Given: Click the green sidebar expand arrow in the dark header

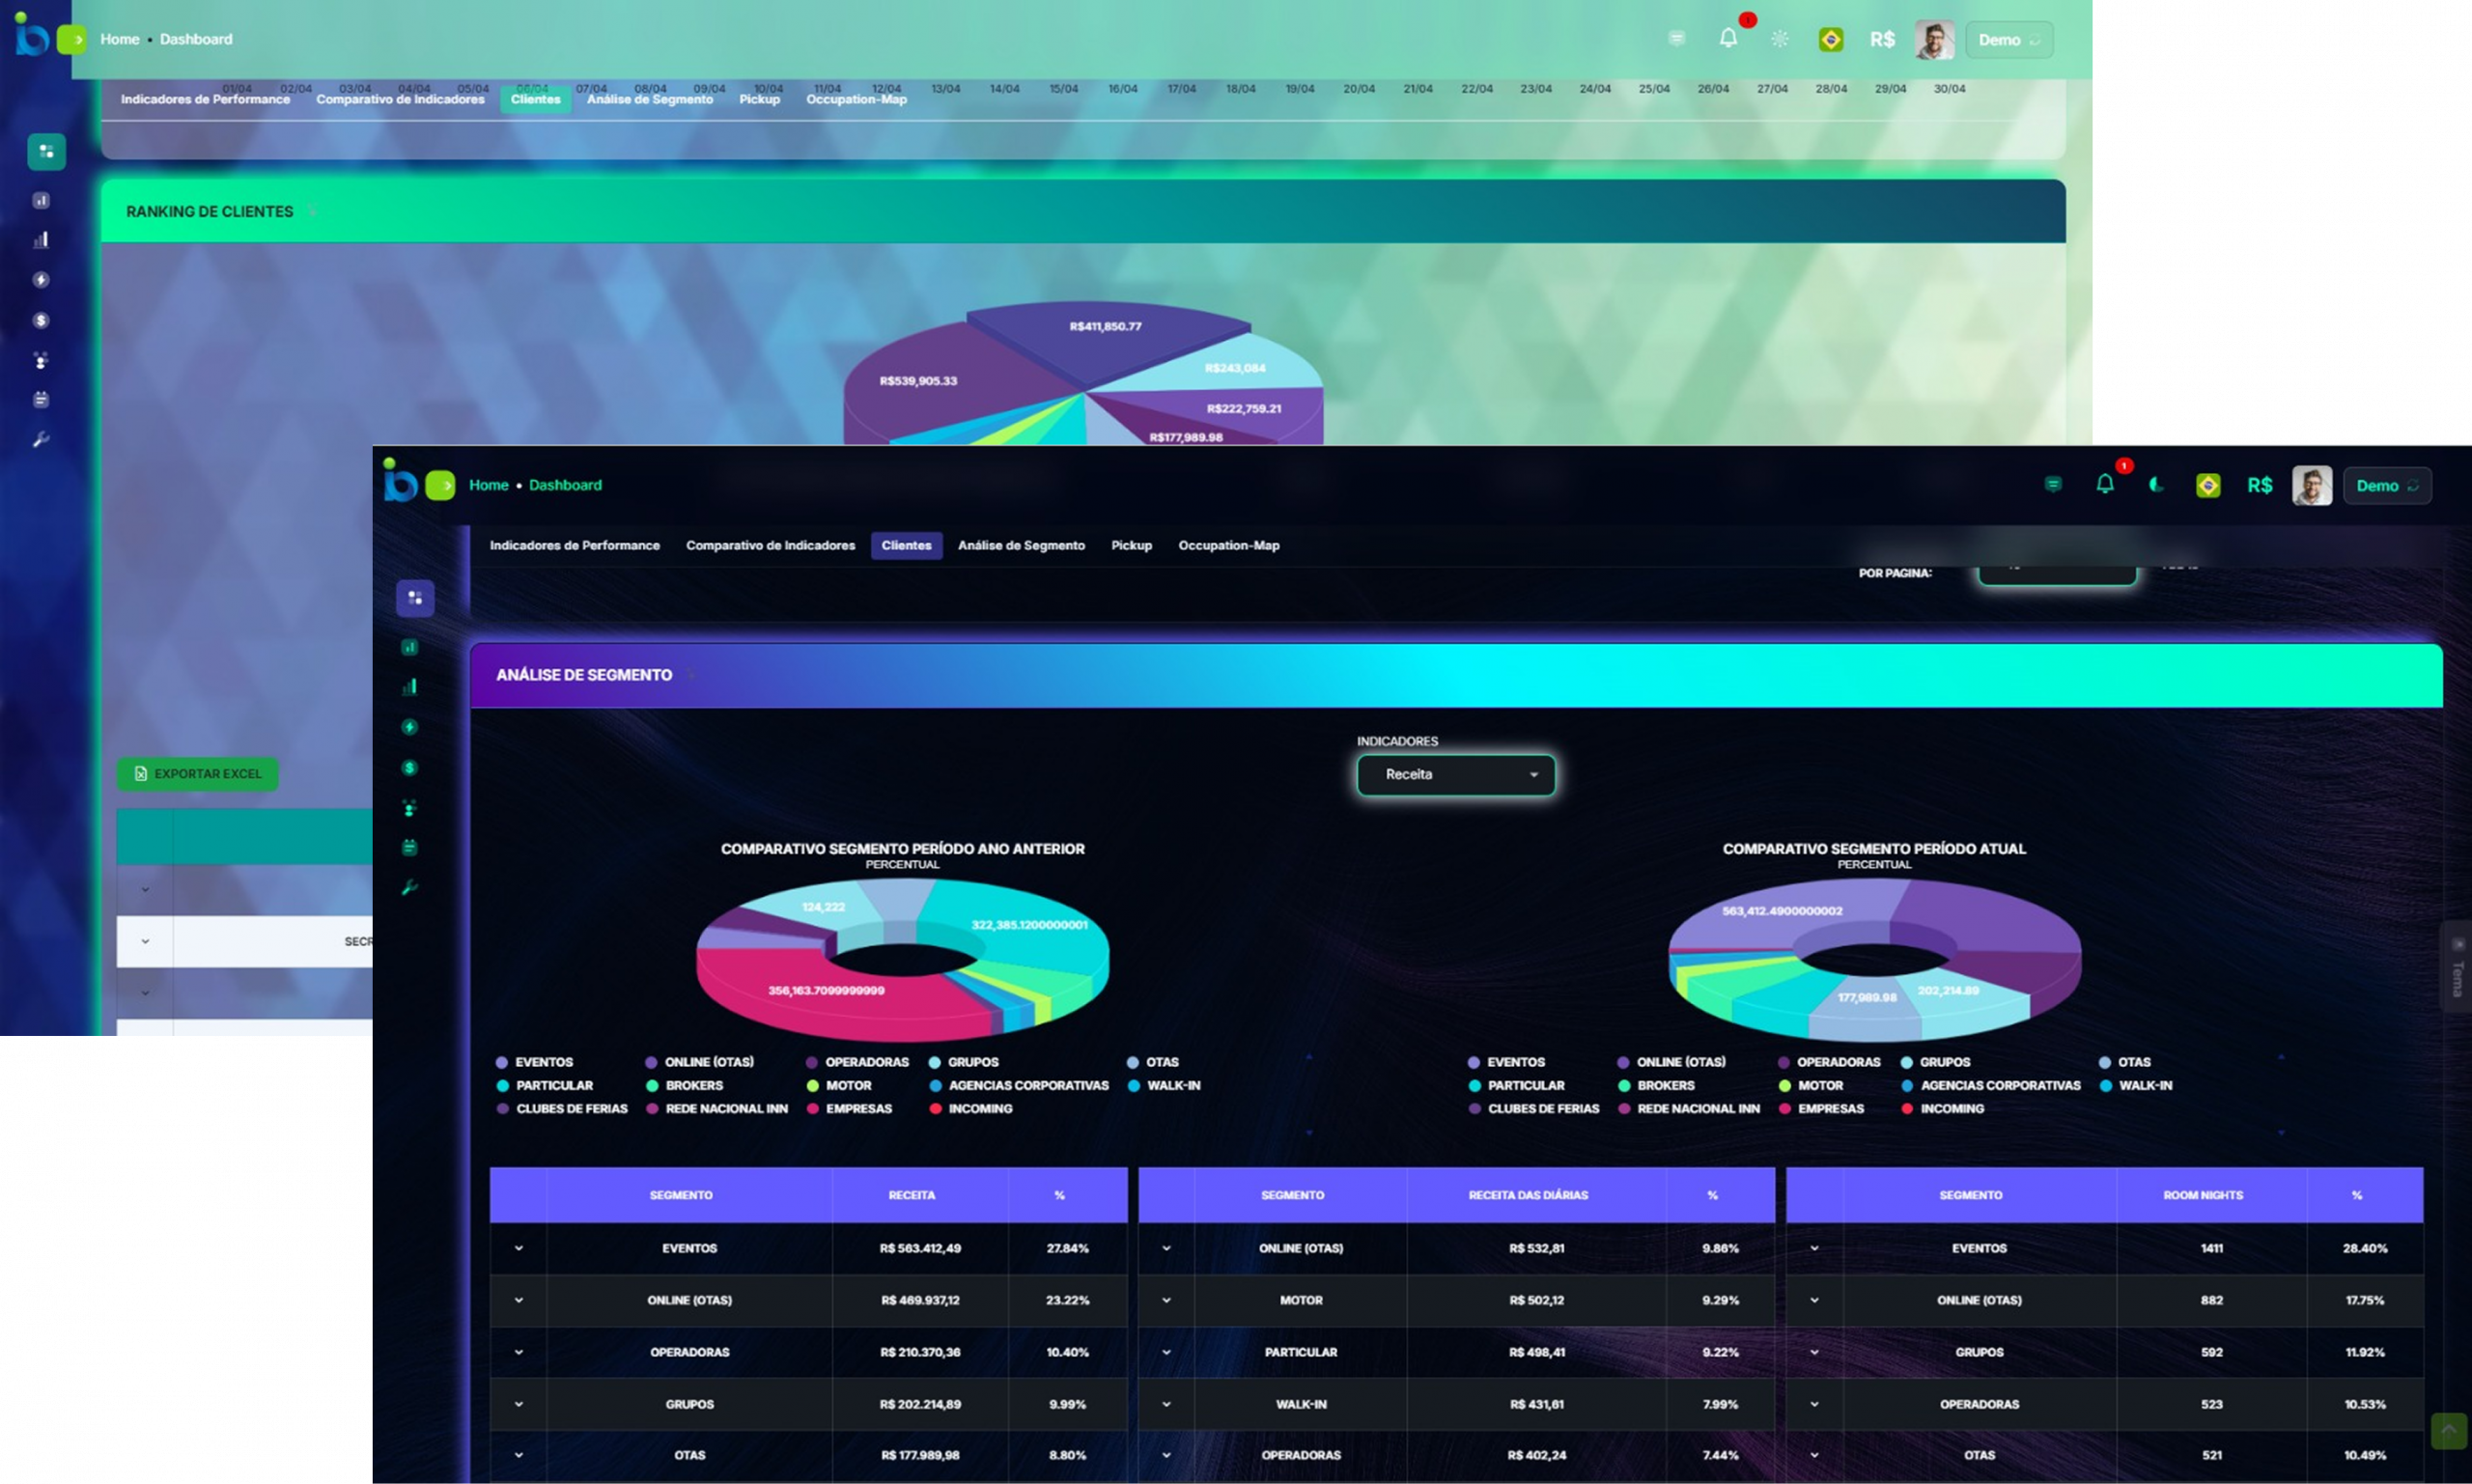Looking at the screenshot, I should point(440,485).
